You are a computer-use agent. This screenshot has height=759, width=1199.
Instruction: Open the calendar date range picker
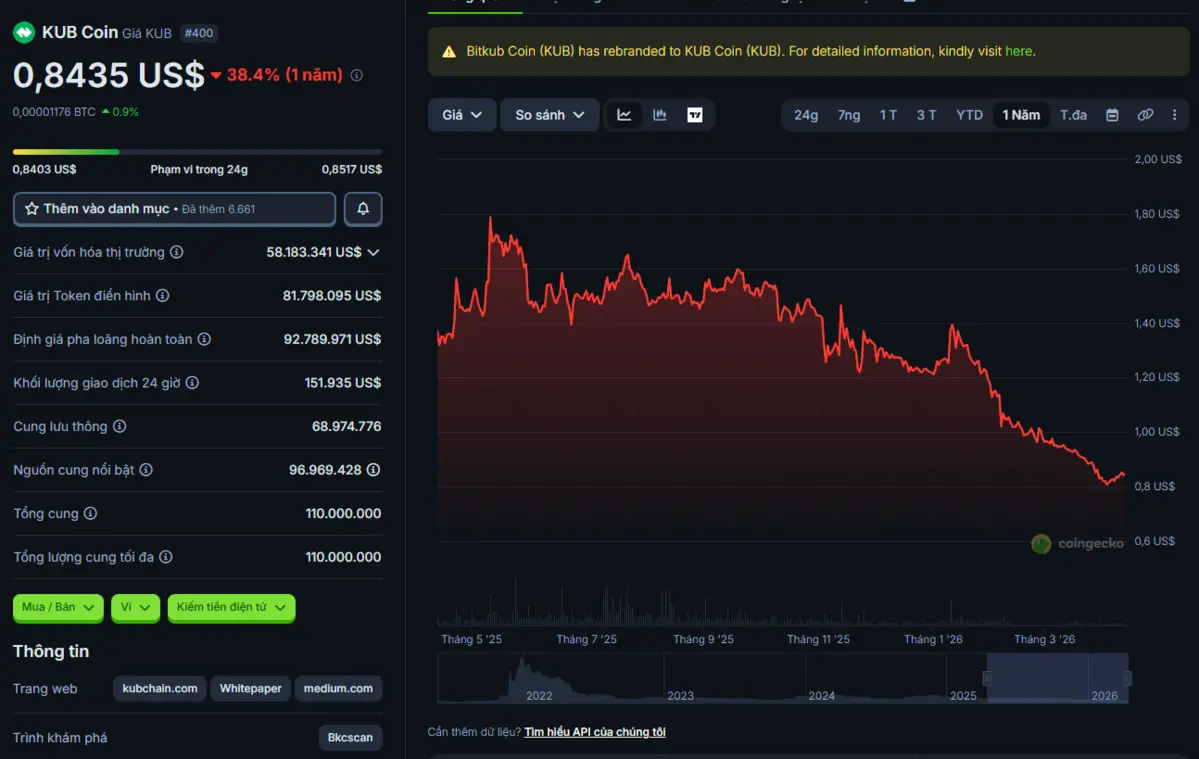tap(1112, 115)
